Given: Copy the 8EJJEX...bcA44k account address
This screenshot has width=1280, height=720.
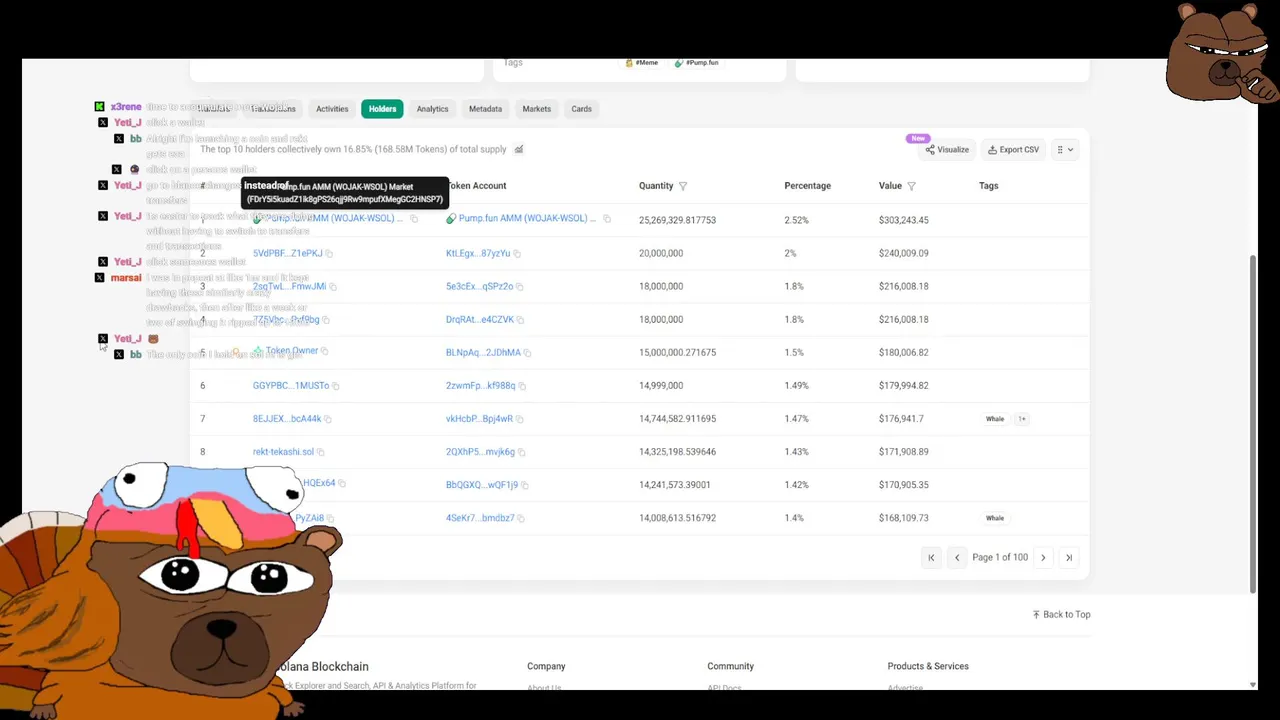Looking at the screenshot, I should (327, 419).
